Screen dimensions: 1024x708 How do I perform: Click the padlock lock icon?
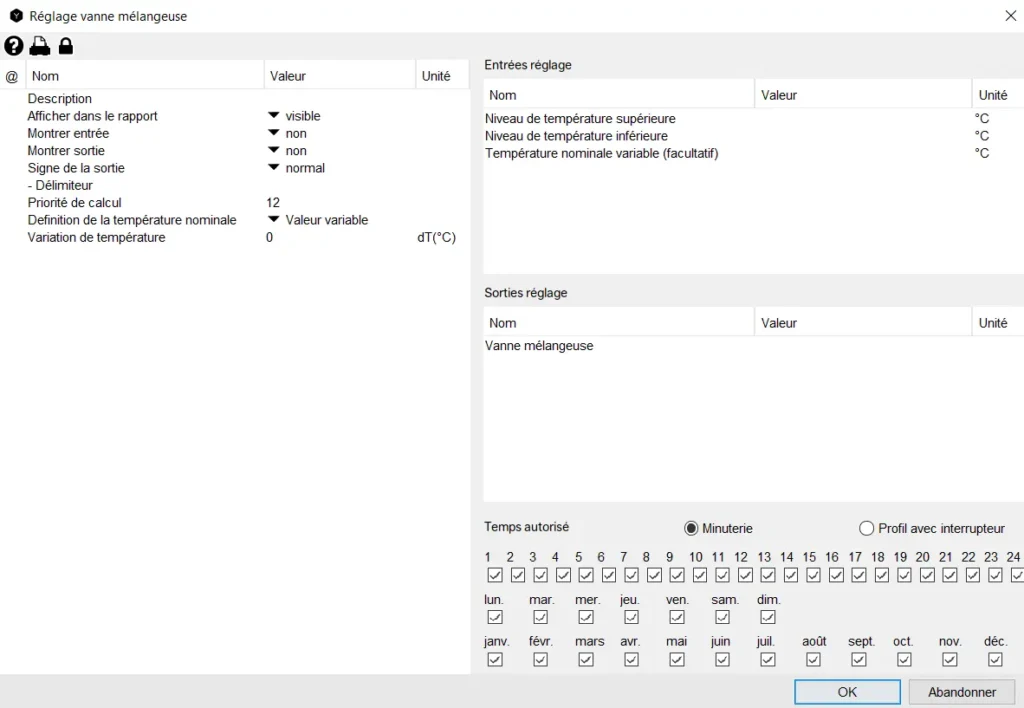66,46
